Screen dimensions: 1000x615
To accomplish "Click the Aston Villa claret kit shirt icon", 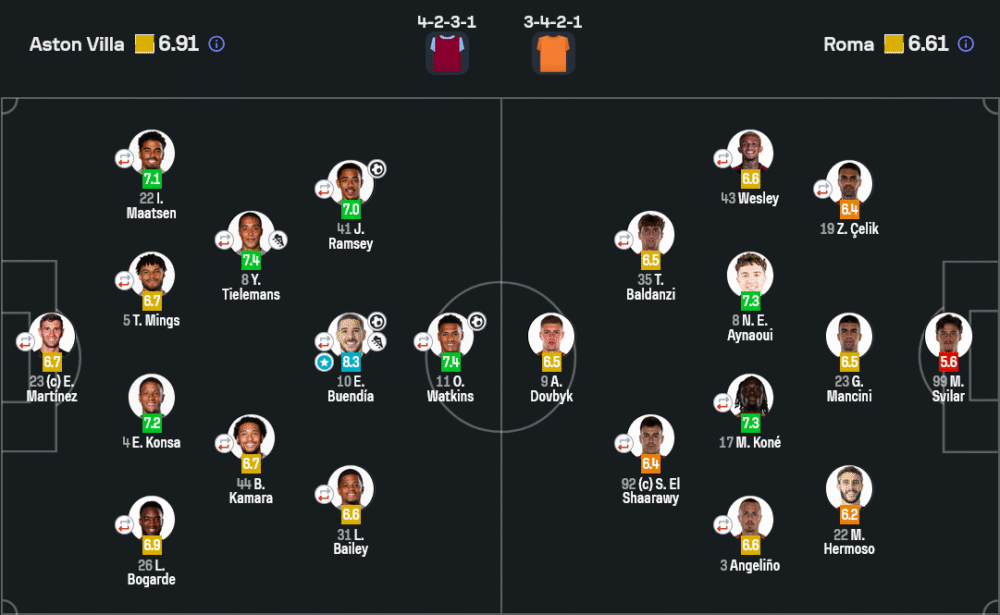I will (x=447, y=54).
